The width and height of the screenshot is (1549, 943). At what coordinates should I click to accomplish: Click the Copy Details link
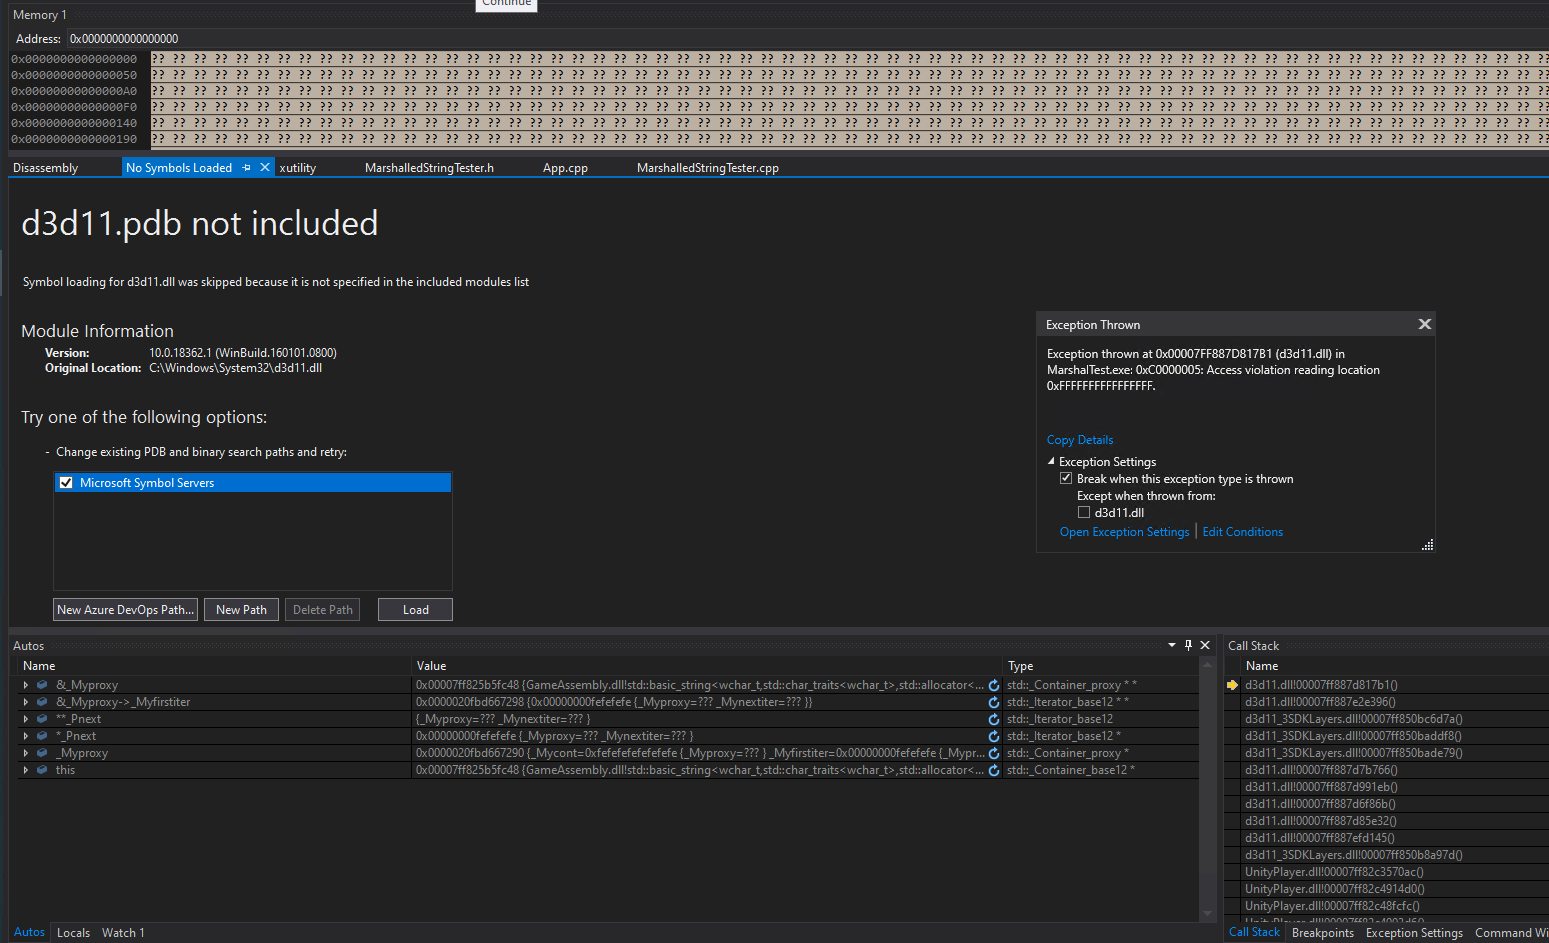pos(1080,440)
